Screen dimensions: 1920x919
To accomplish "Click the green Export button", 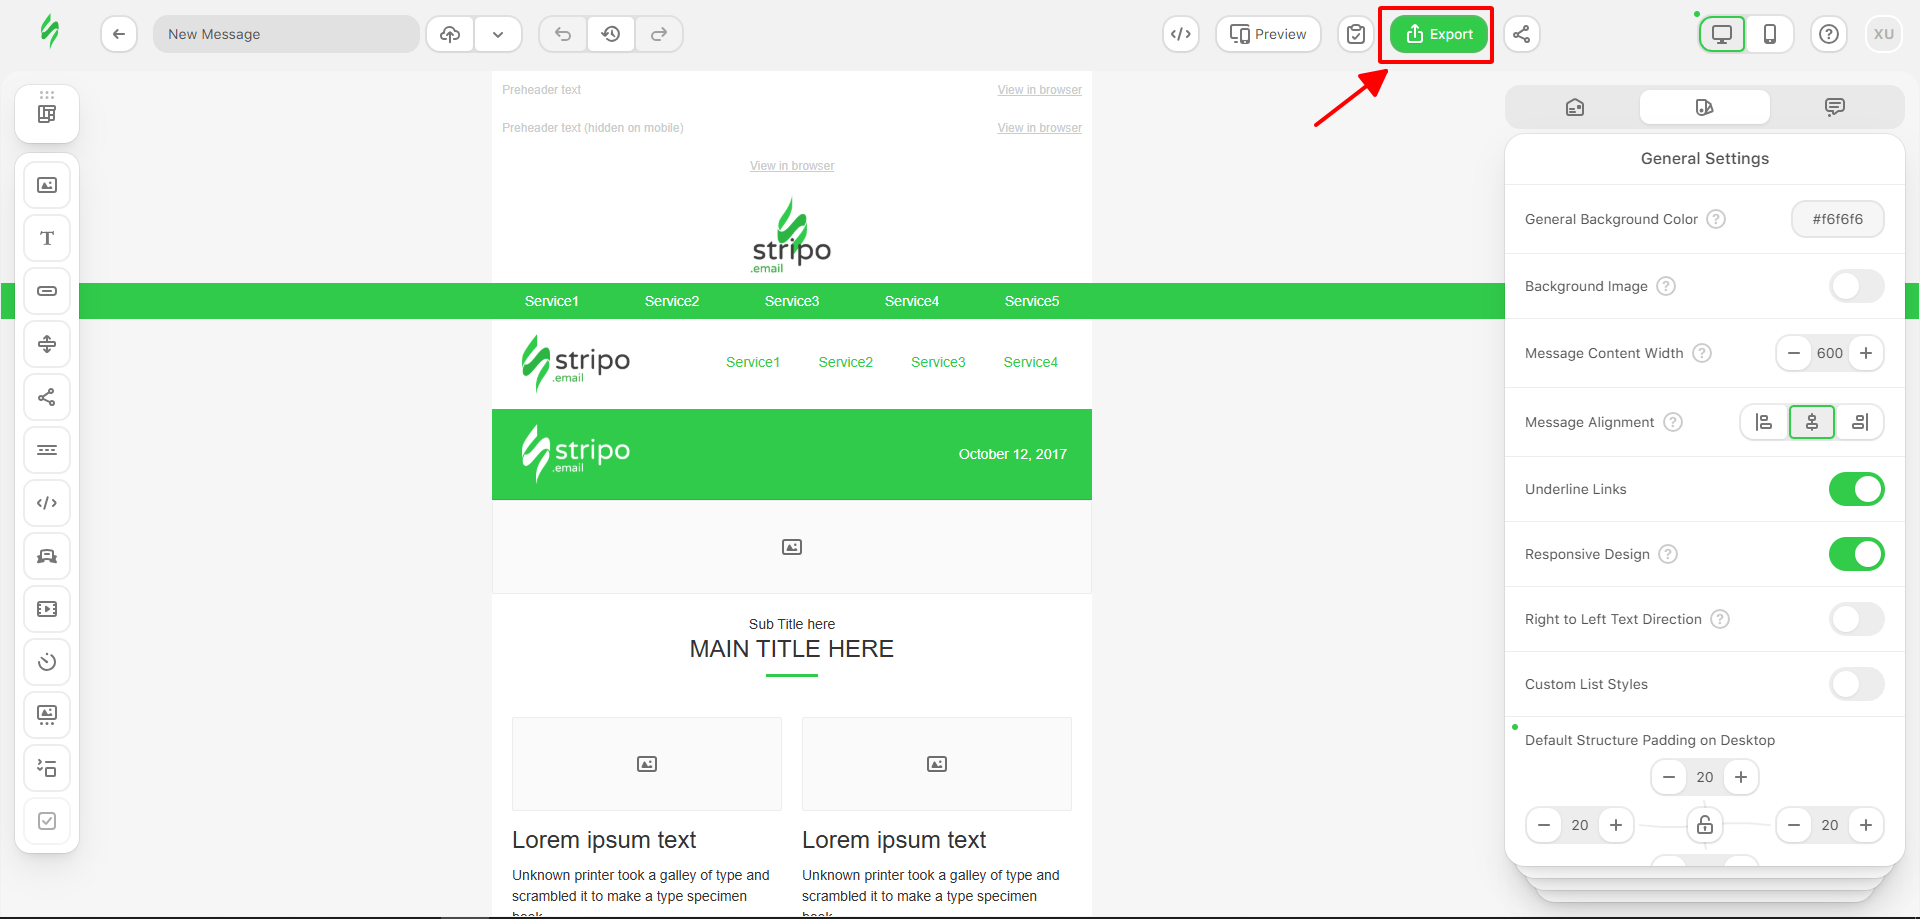I will tap(1439, 34).
